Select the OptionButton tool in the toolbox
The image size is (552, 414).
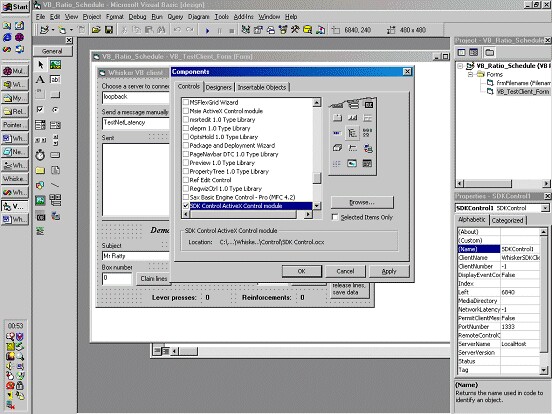(x=55, y=109)
